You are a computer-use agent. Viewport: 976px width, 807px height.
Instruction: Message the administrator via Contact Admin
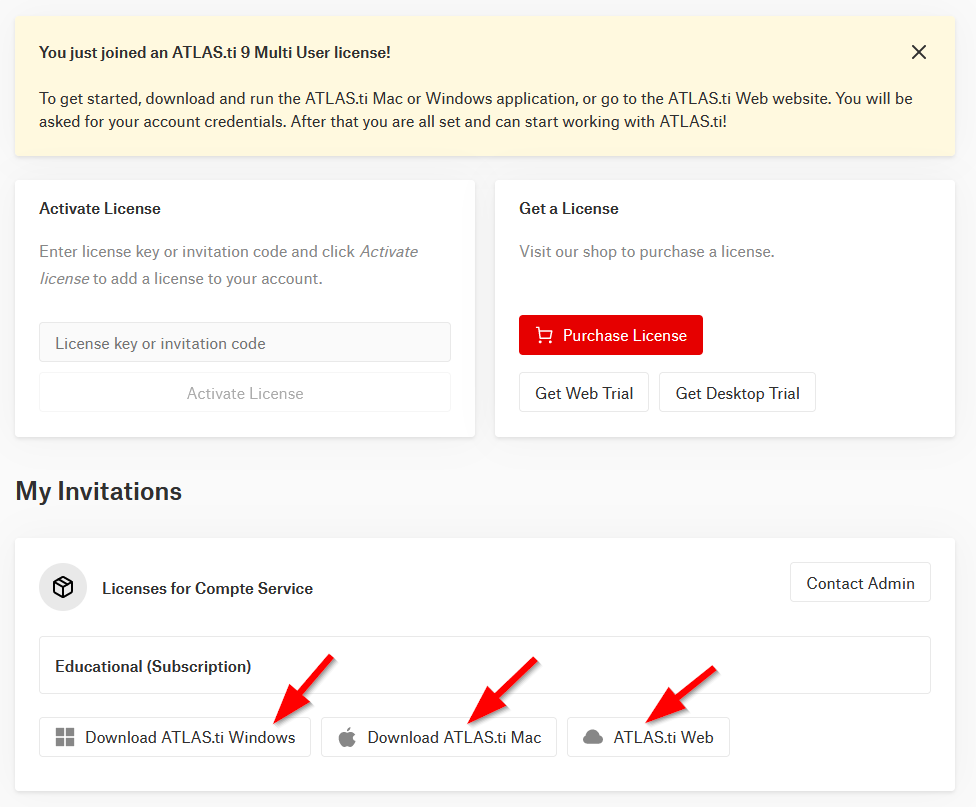coord(860,583)
